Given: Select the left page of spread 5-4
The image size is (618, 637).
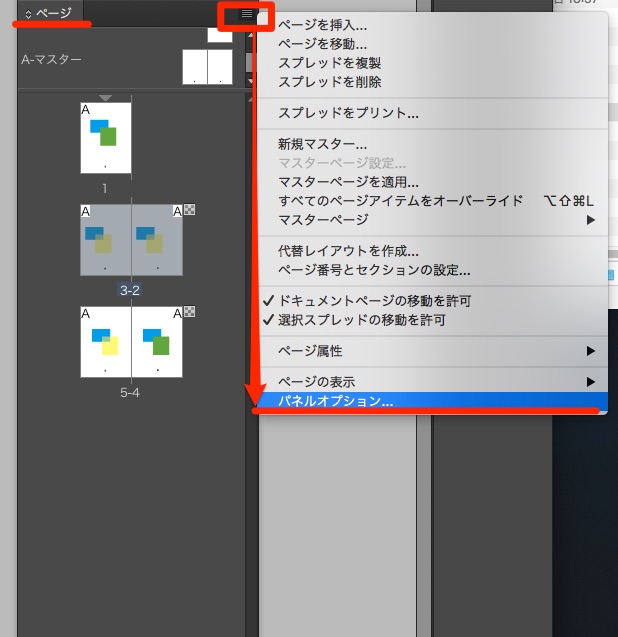Looking at the screenshot, I should coord(106,342).
